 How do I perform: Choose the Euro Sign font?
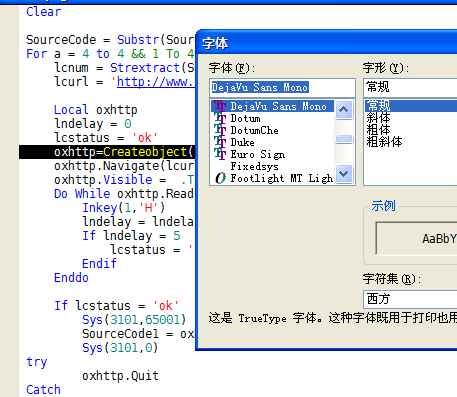pyautogui.click(x=258, y=154)
